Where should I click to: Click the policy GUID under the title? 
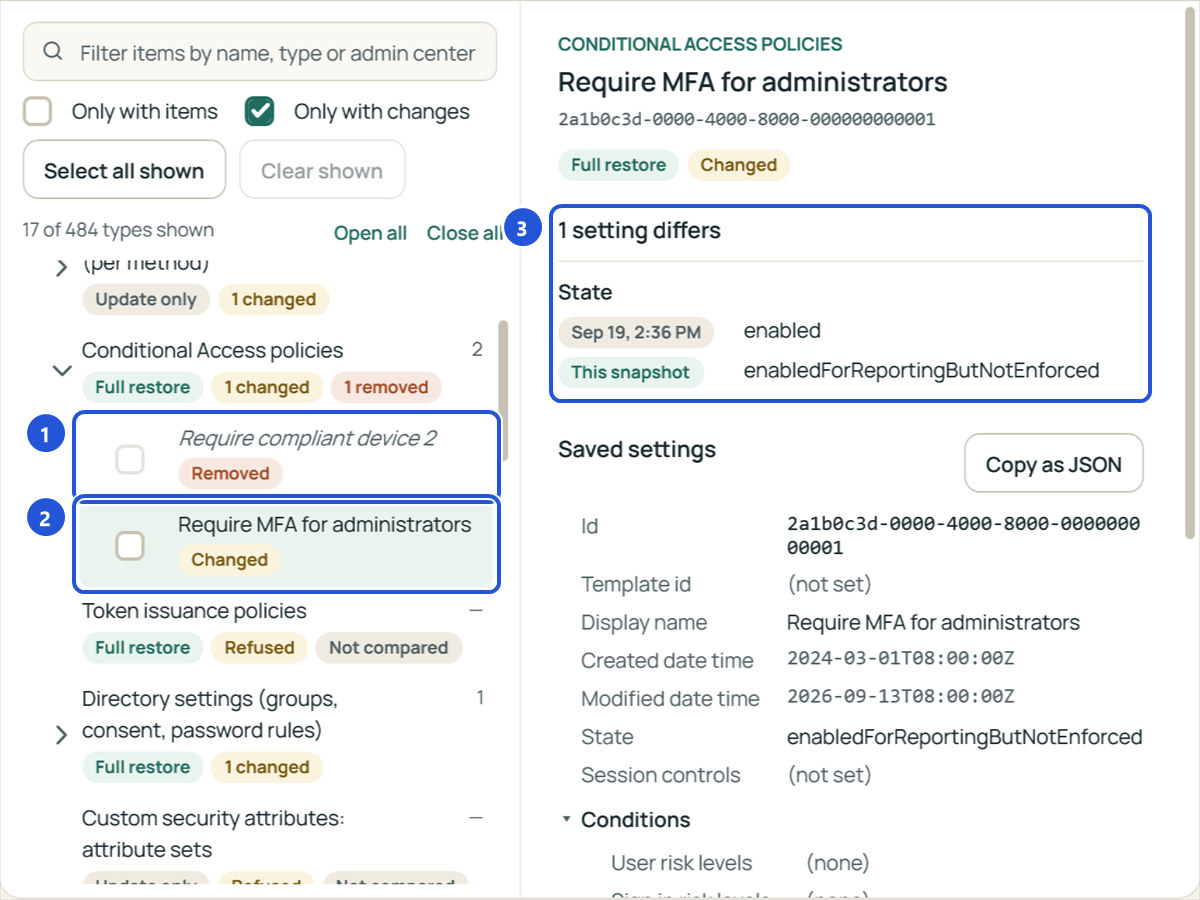(x=746, y=120)
